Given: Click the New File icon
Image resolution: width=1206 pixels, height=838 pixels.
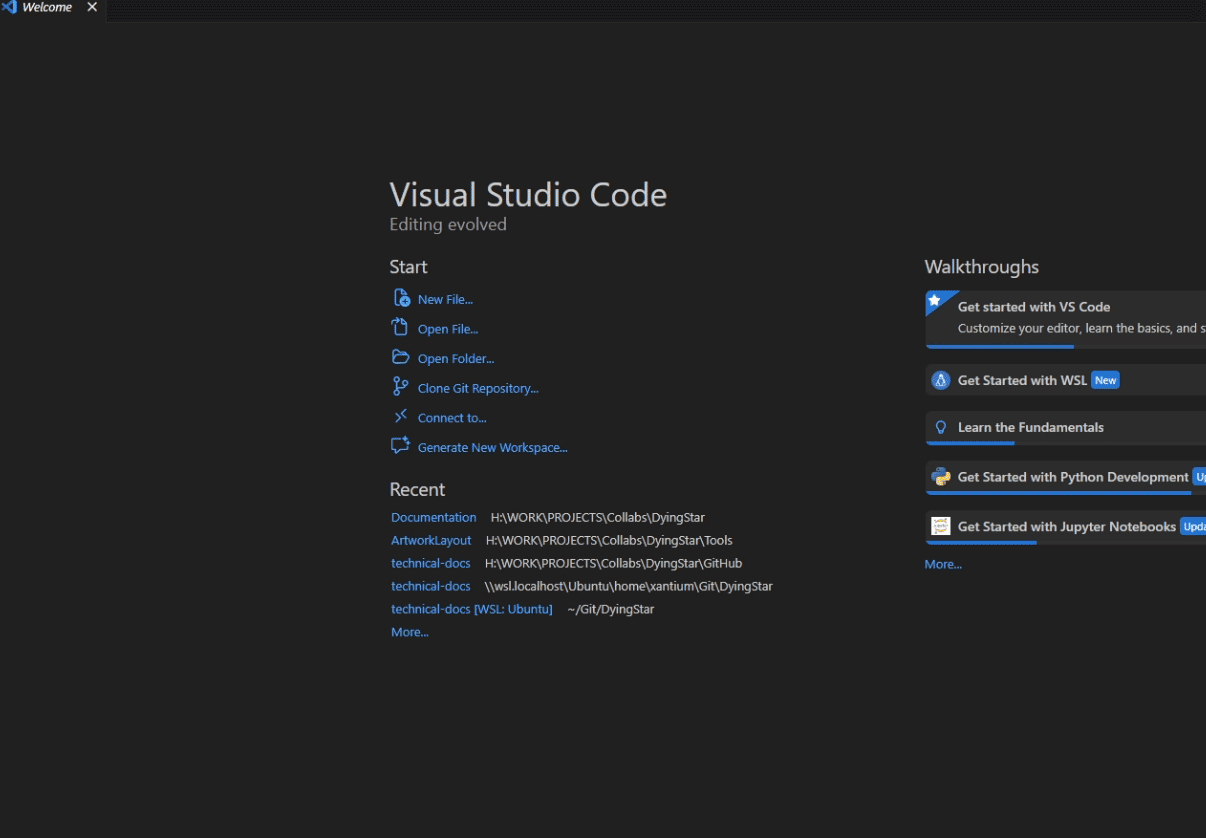Looking at the screenshot, I should point(401,298).
